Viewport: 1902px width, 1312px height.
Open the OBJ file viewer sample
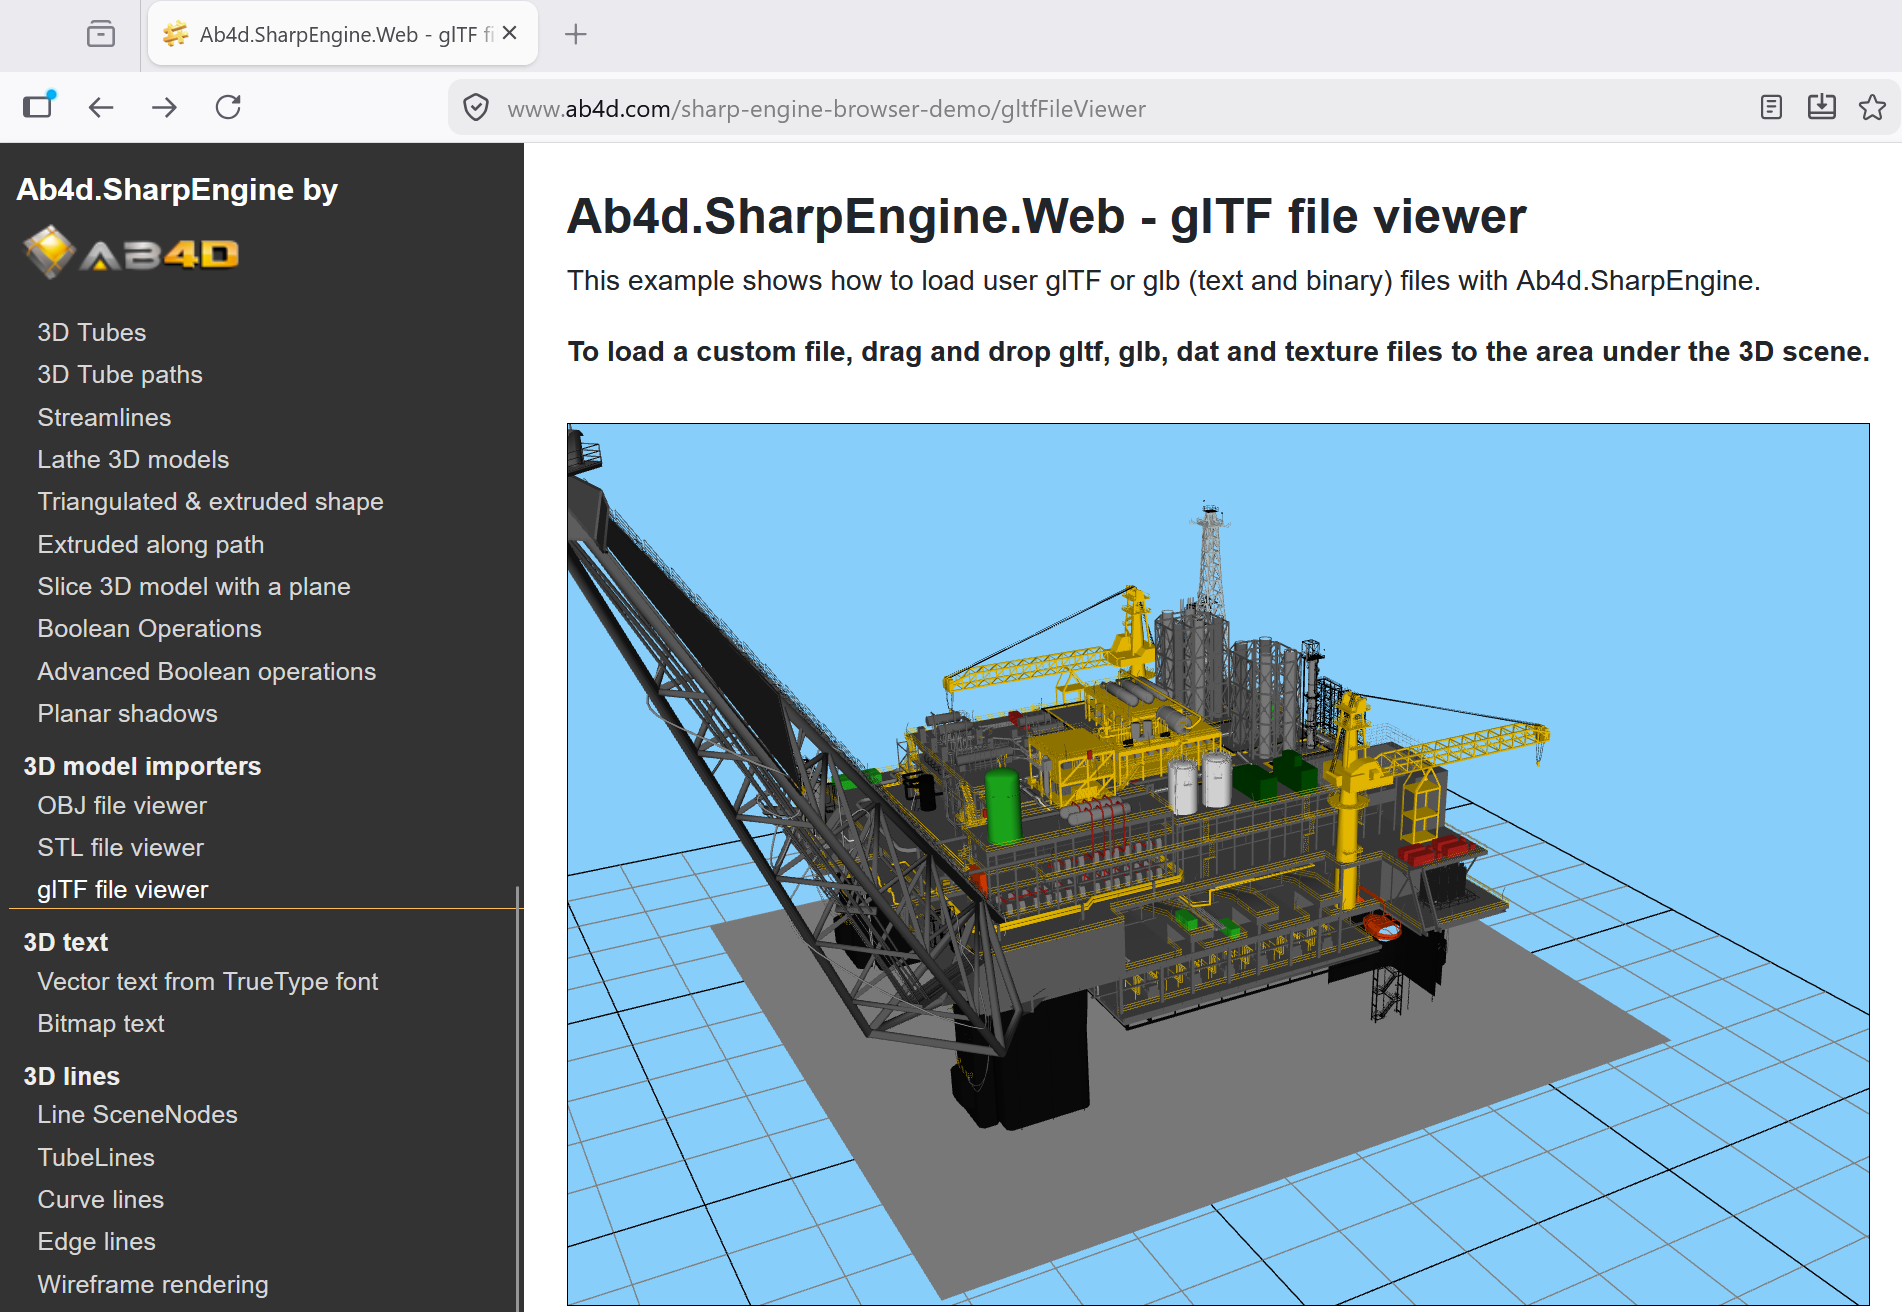[x=122, y=805]
